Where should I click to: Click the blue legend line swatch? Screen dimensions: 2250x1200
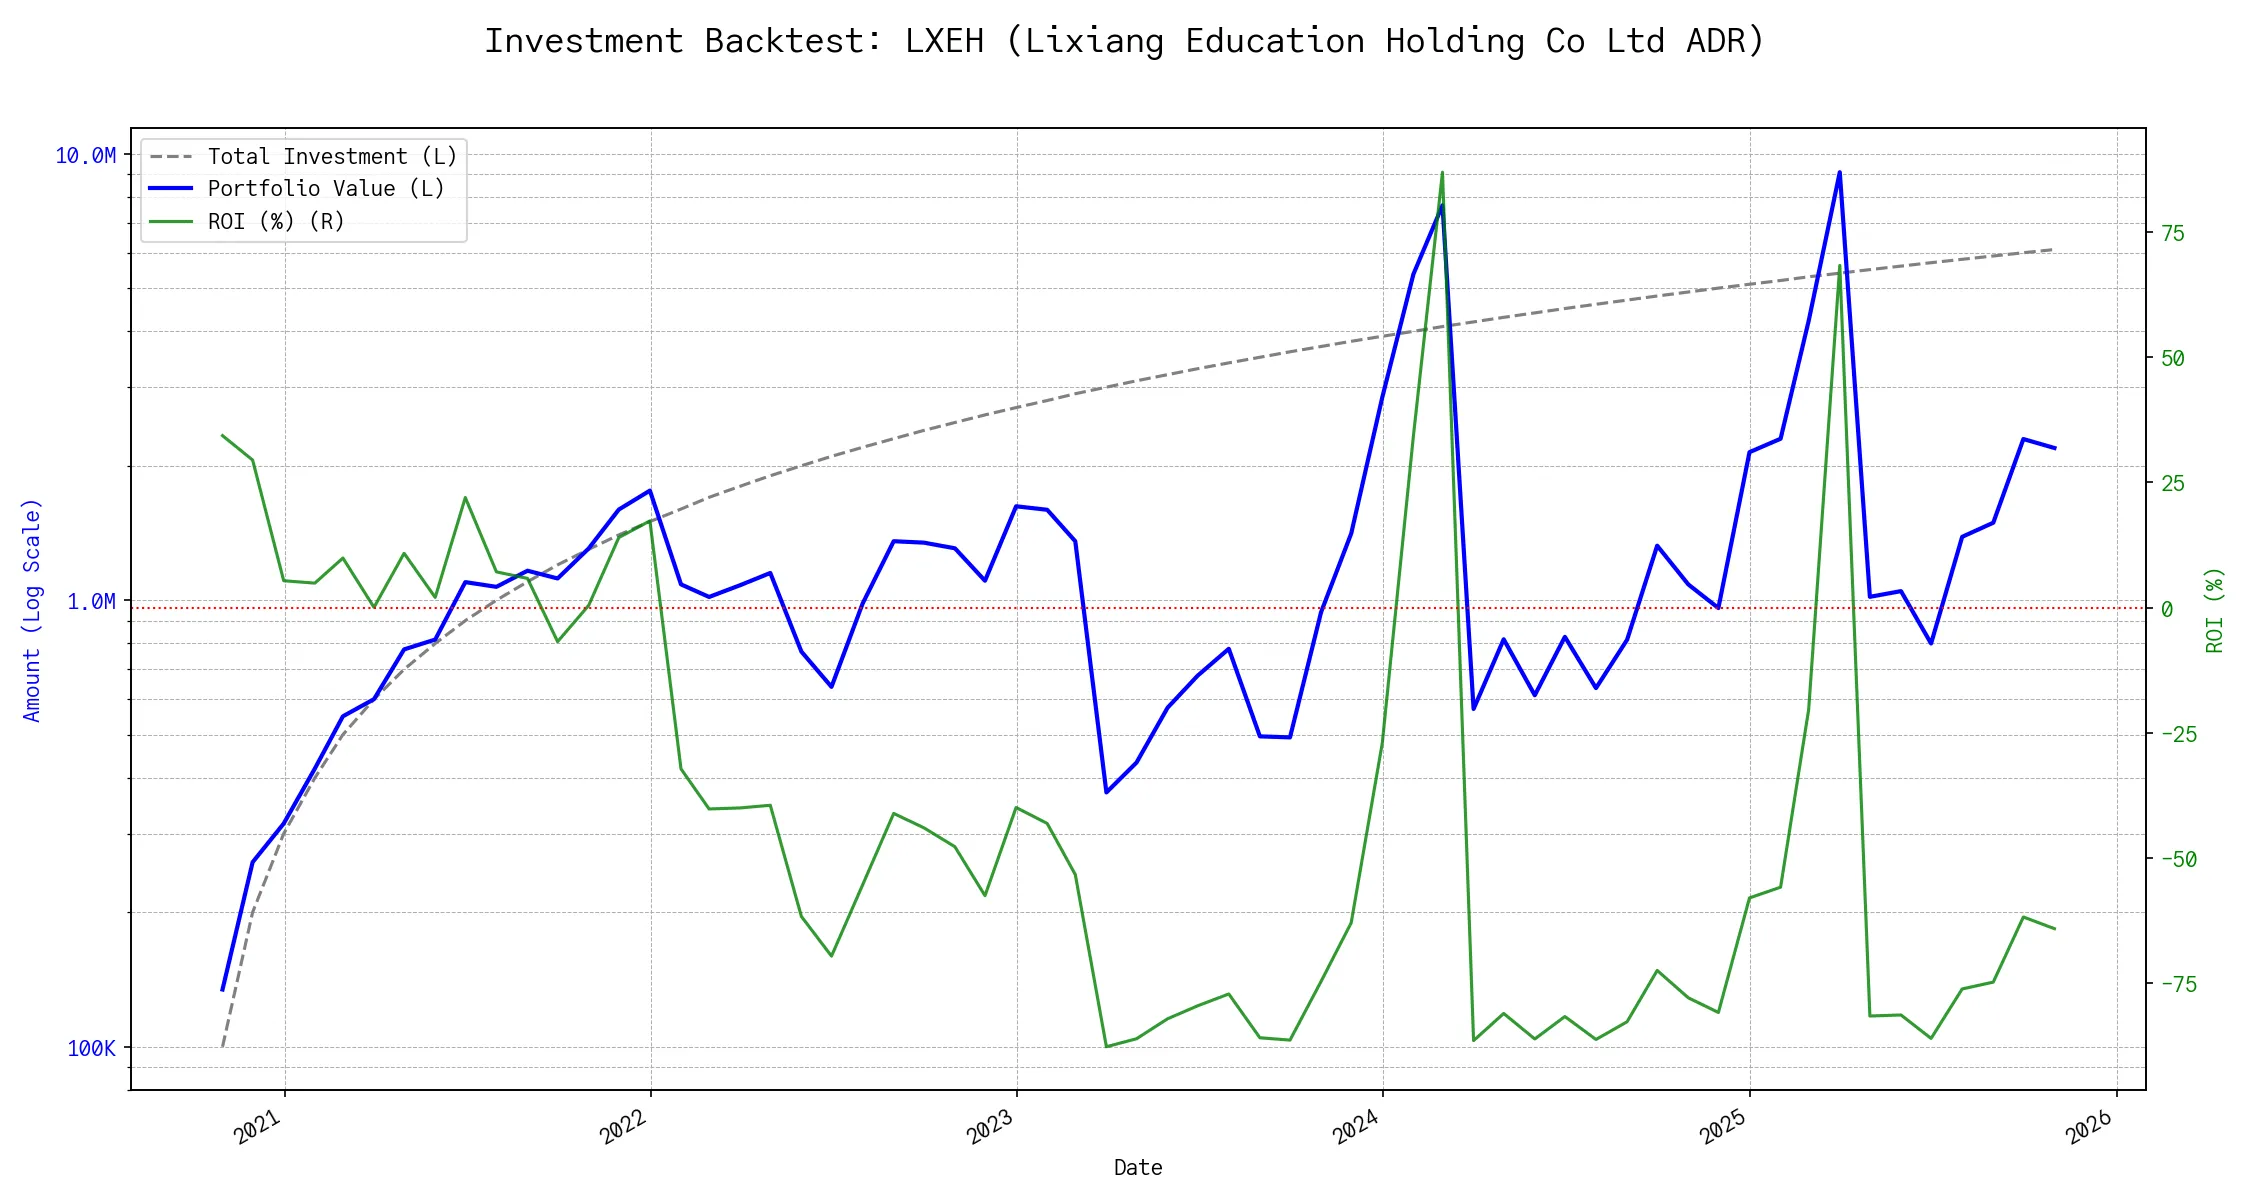coord(171,189)
